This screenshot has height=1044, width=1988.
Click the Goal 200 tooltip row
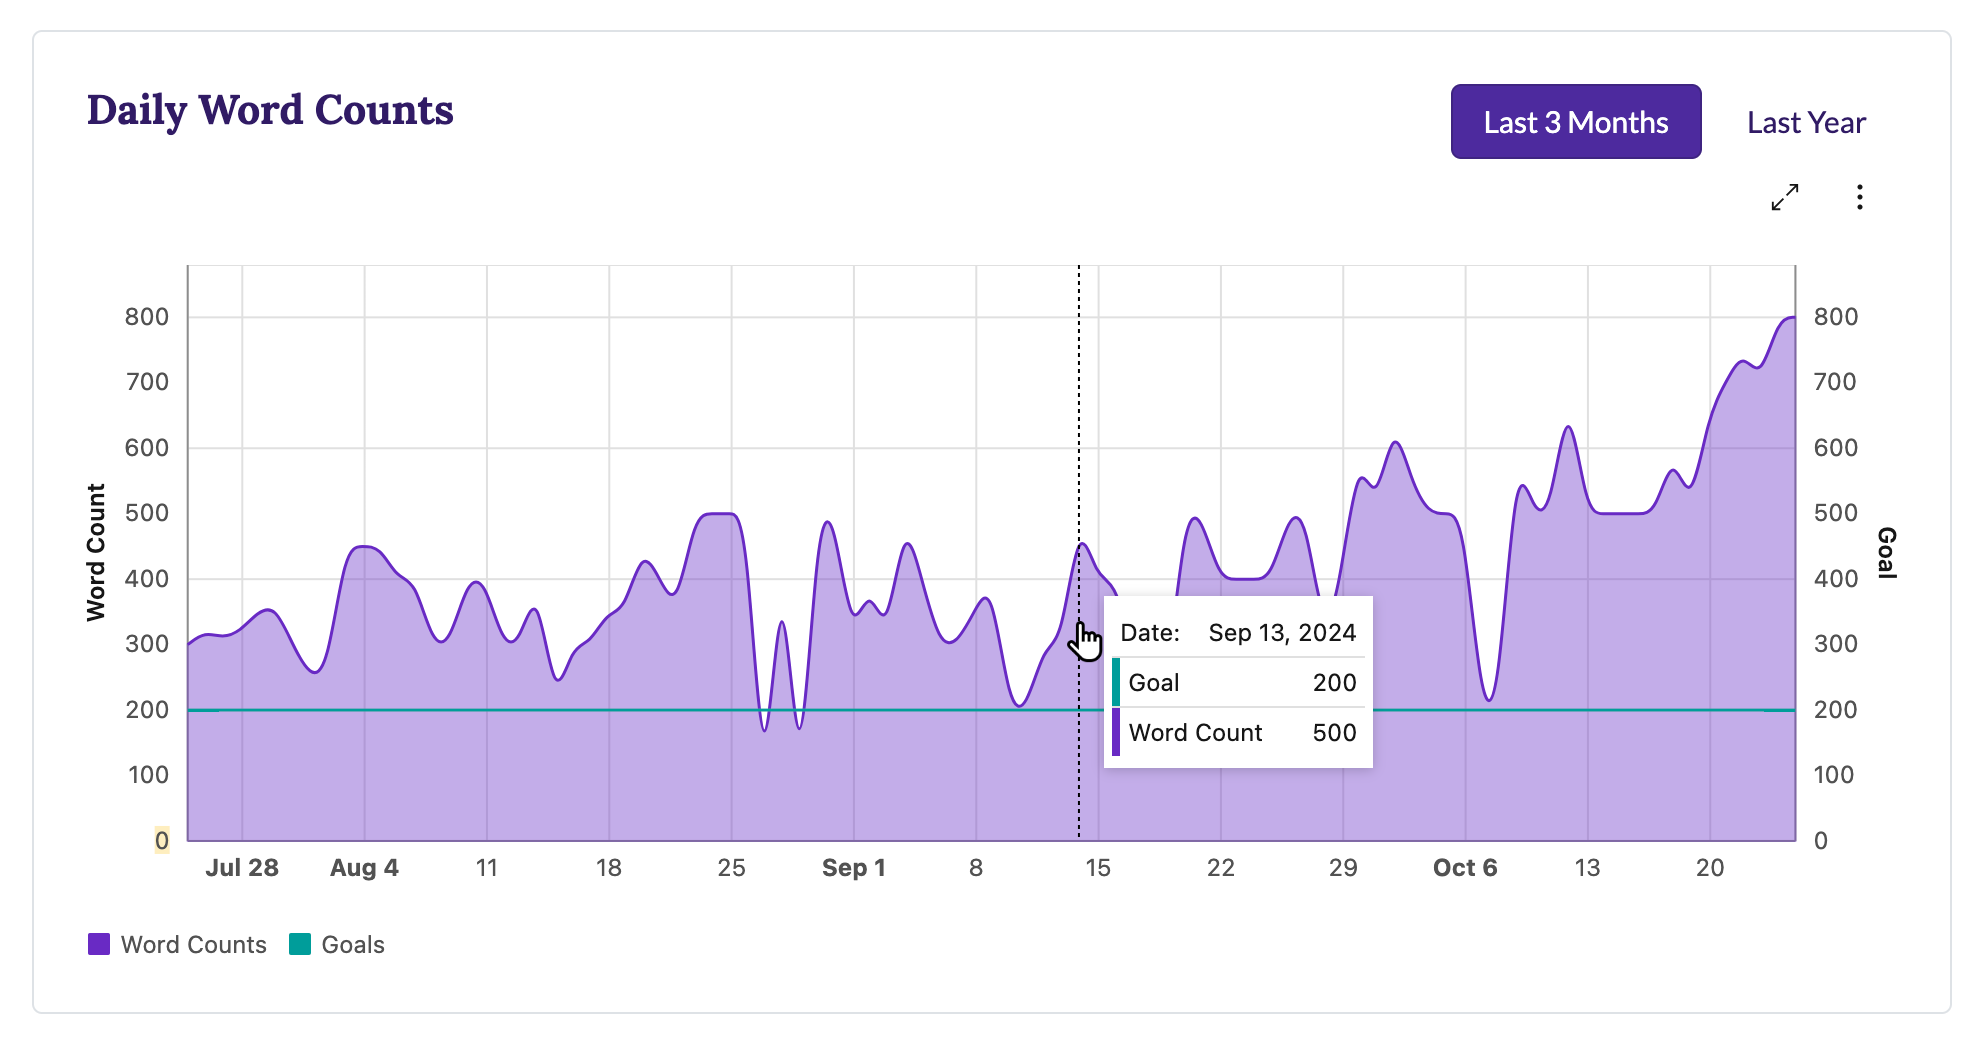coord(1238,683)
